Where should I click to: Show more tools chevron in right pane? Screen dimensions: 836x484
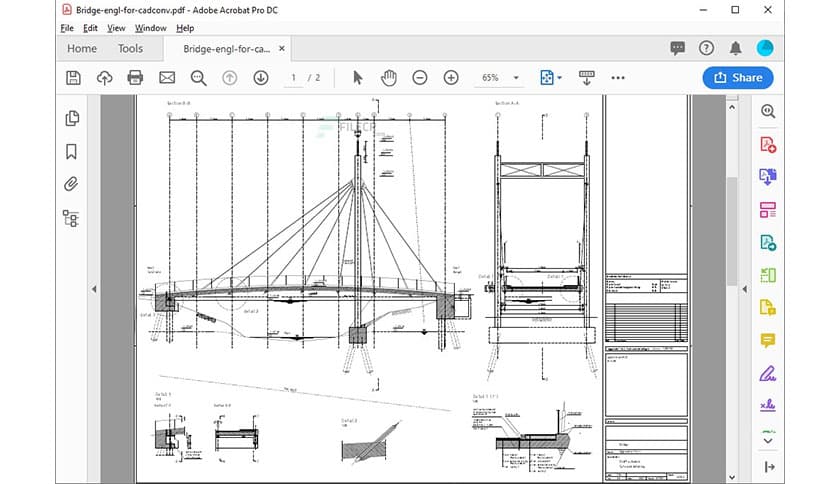coord(768,441)
